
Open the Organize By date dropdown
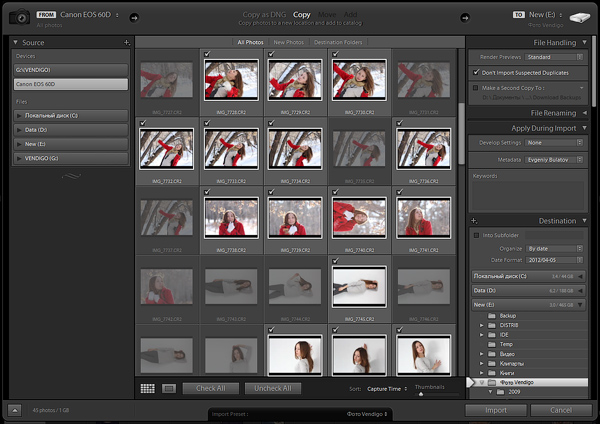tap(554, 248)
